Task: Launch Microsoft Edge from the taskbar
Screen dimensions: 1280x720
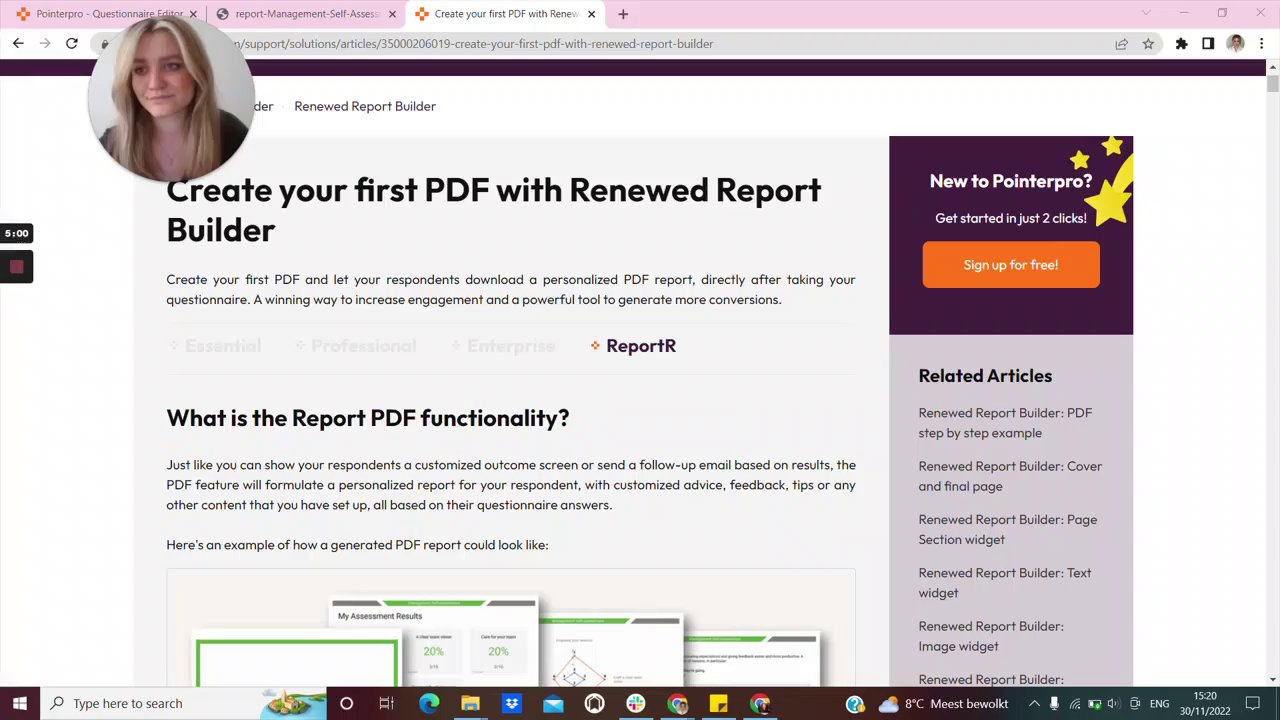Action: click(429, 704)
